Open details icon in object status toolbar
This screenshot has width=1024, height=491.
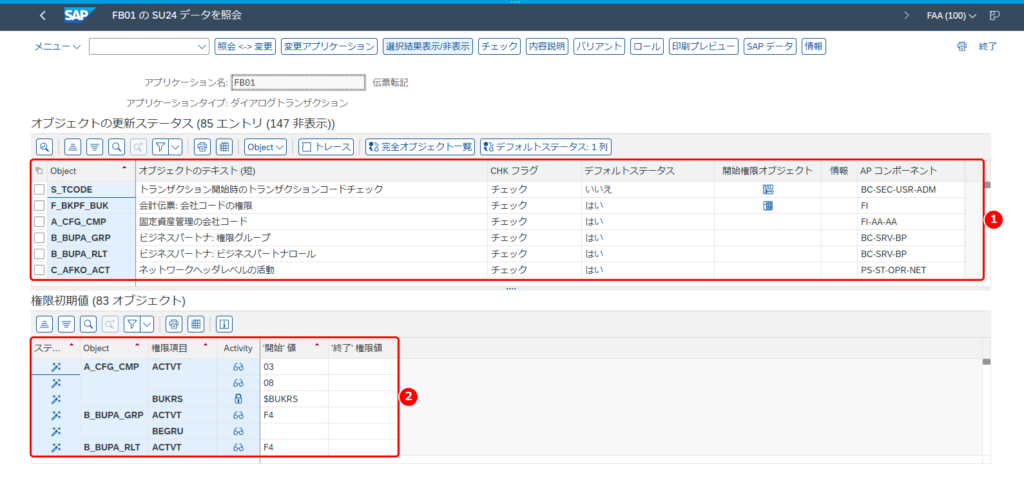tap(44, 147)
